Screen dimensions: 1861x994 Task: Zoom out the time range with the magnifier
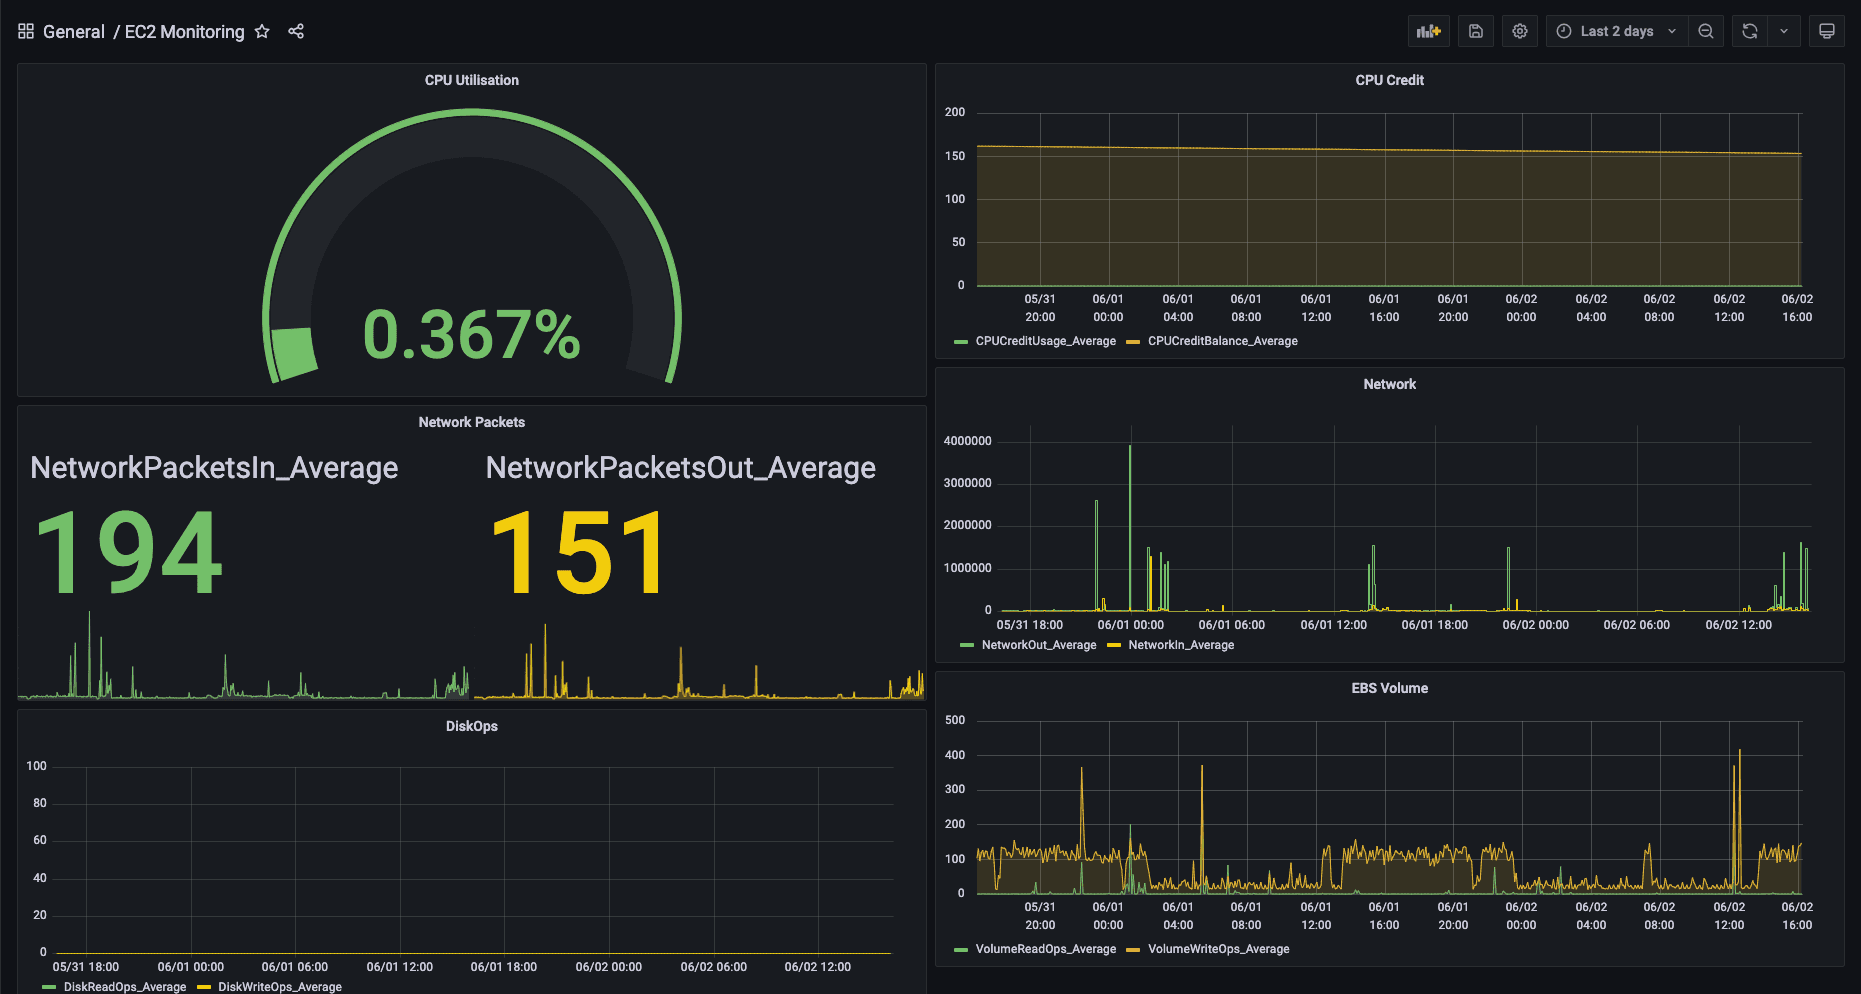click(1706, 31)
